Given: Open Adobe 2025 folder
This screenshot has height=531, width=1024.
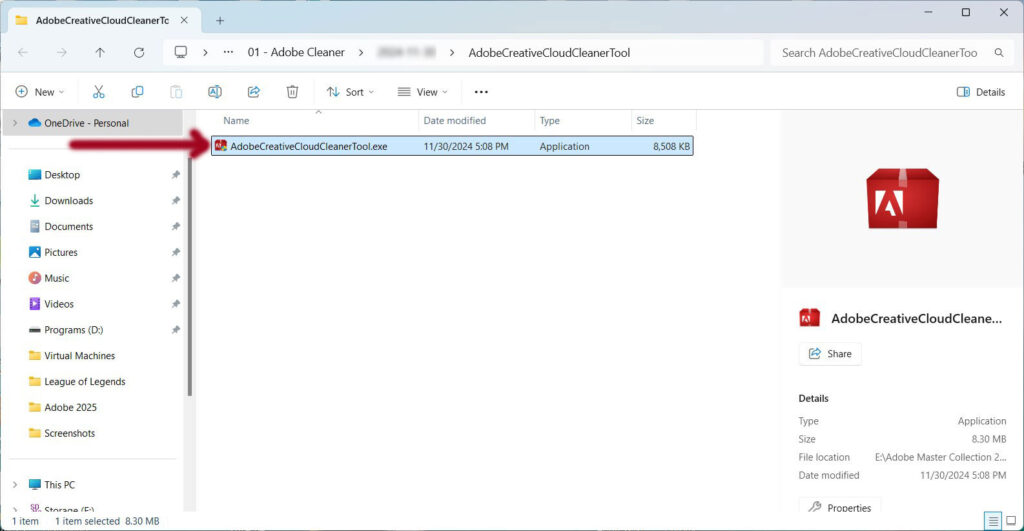Looking at the screenshot, I should [x=70, y=407].
